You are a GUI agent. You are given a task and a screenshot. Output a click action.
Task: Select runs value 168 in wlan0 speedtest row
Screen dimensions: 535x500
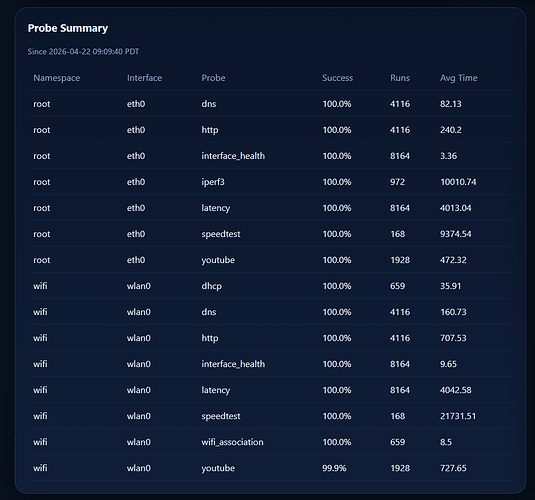pyautogui.click(x=397, y=416)
